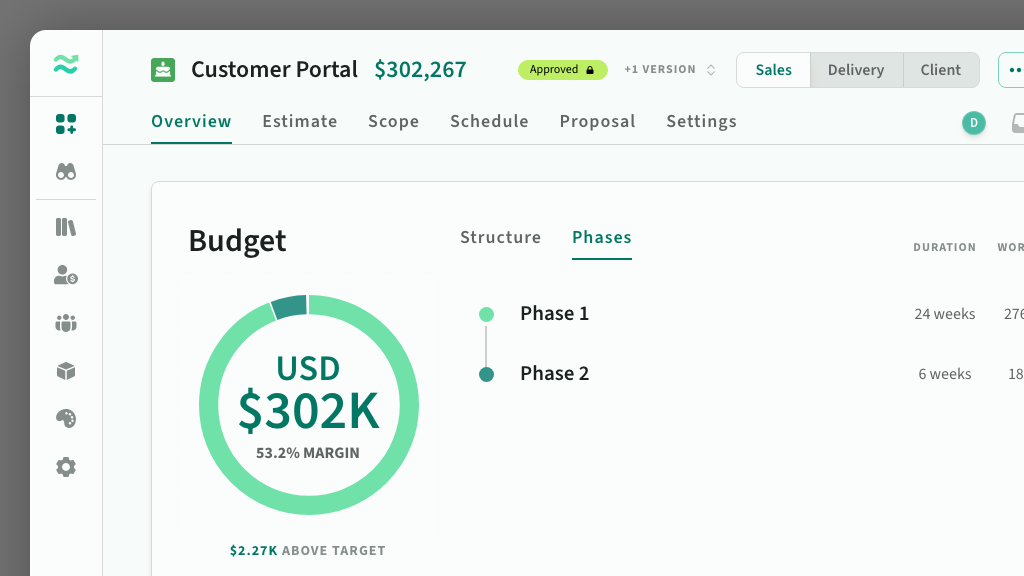Switch view mode to Sales
Viewport: 1024px width, 576px height.
773,70
